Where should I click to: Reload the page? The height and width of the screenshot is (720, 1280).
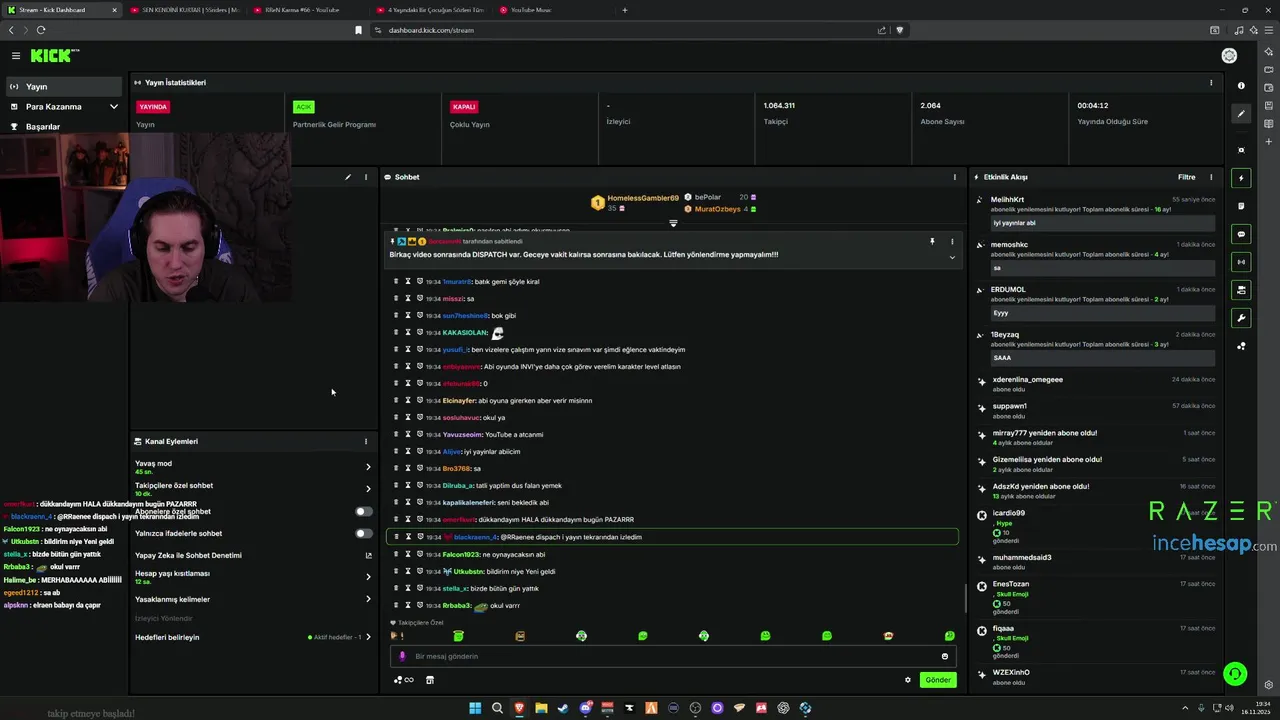(x=41, y=30)
